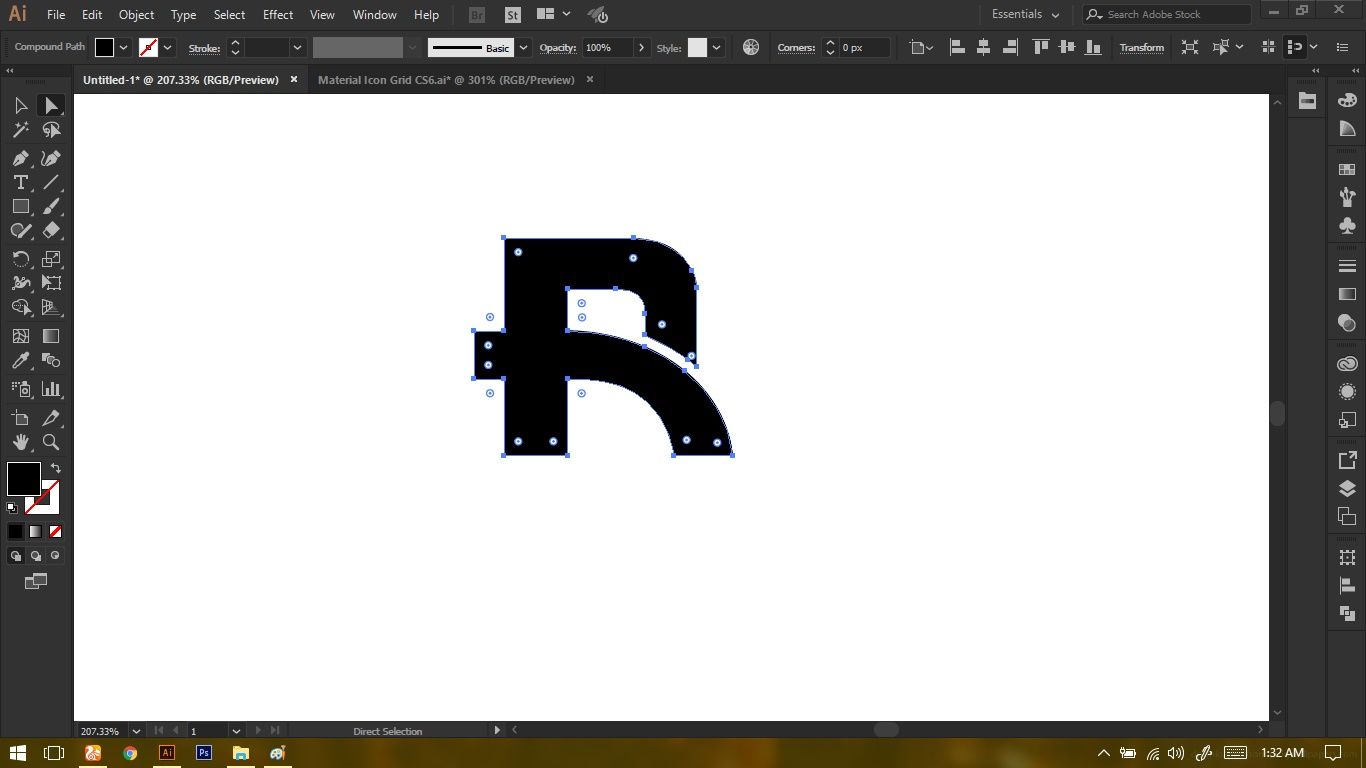Toggle Align to Pixel Grid button
This screenshot has width=1366, height=768.
[1268, 47]
